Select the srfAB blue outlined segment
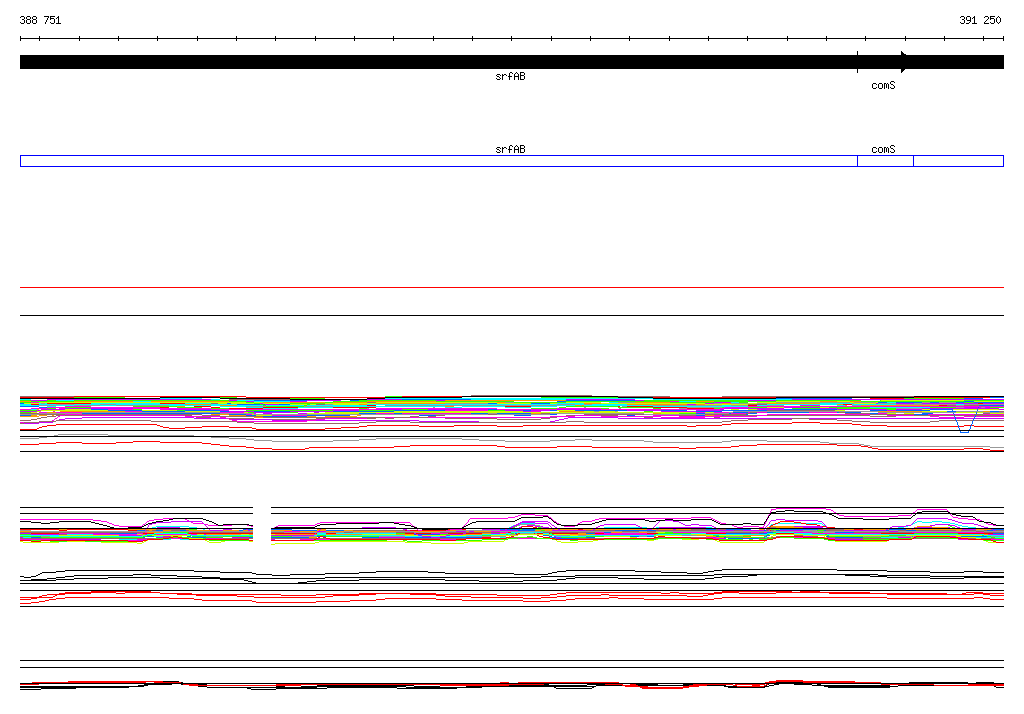The height and width of the screenshot is (714, 1024). click(x=438, y=161)
